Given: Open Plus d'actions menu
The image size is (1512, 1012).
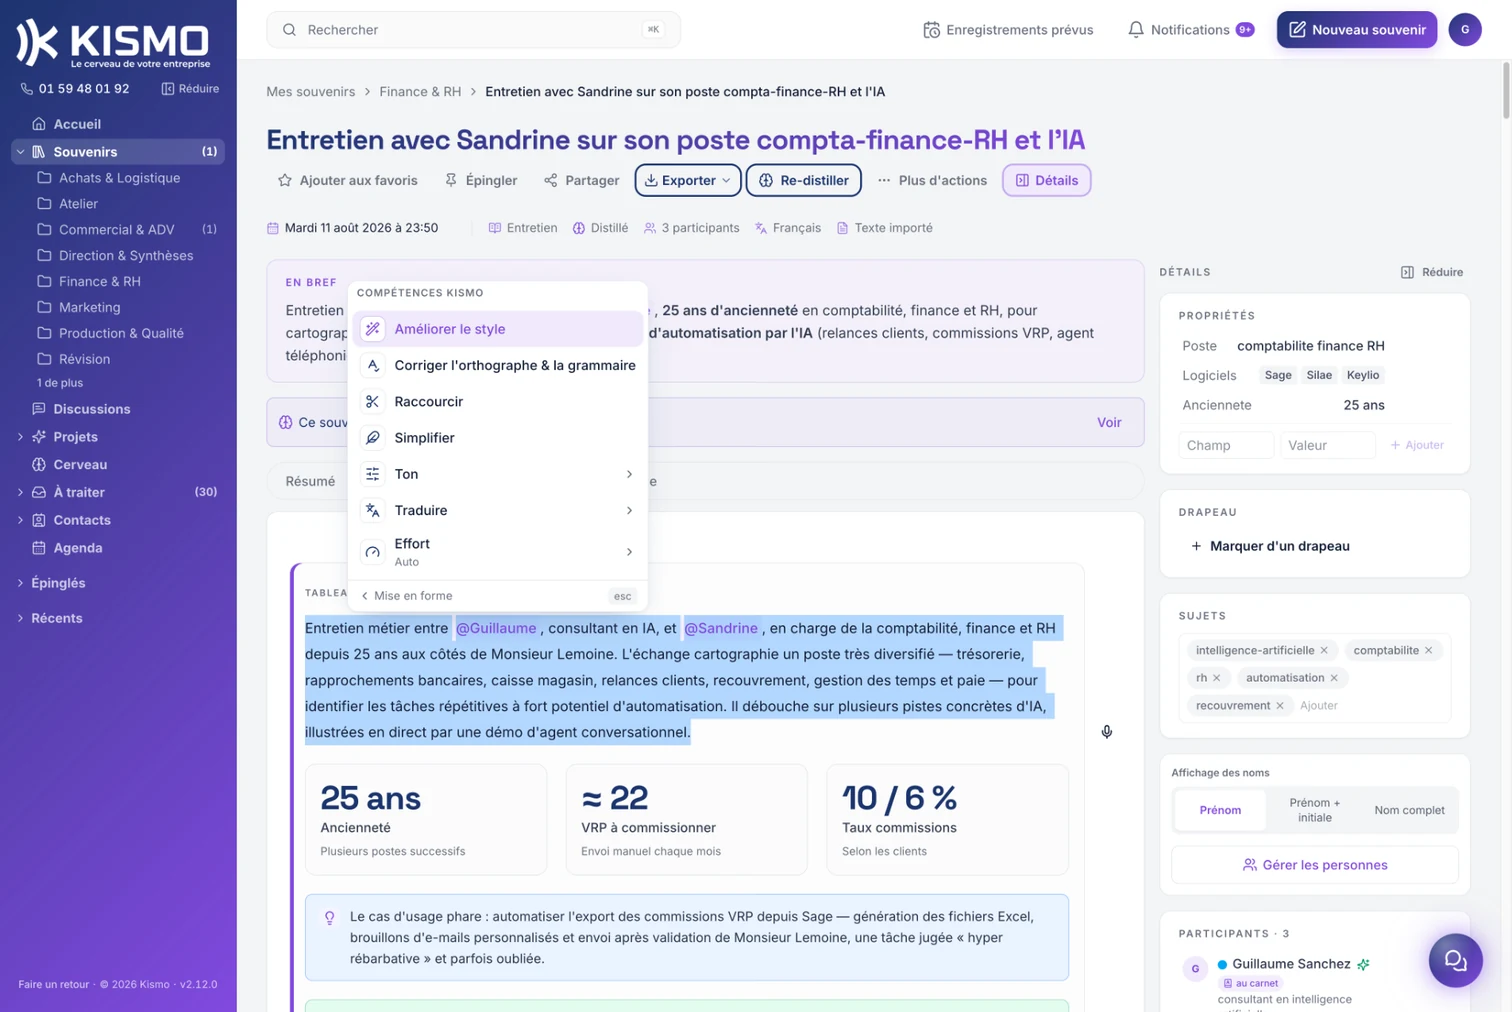Looking at the screenshot, I should click(x=932, y=181).
